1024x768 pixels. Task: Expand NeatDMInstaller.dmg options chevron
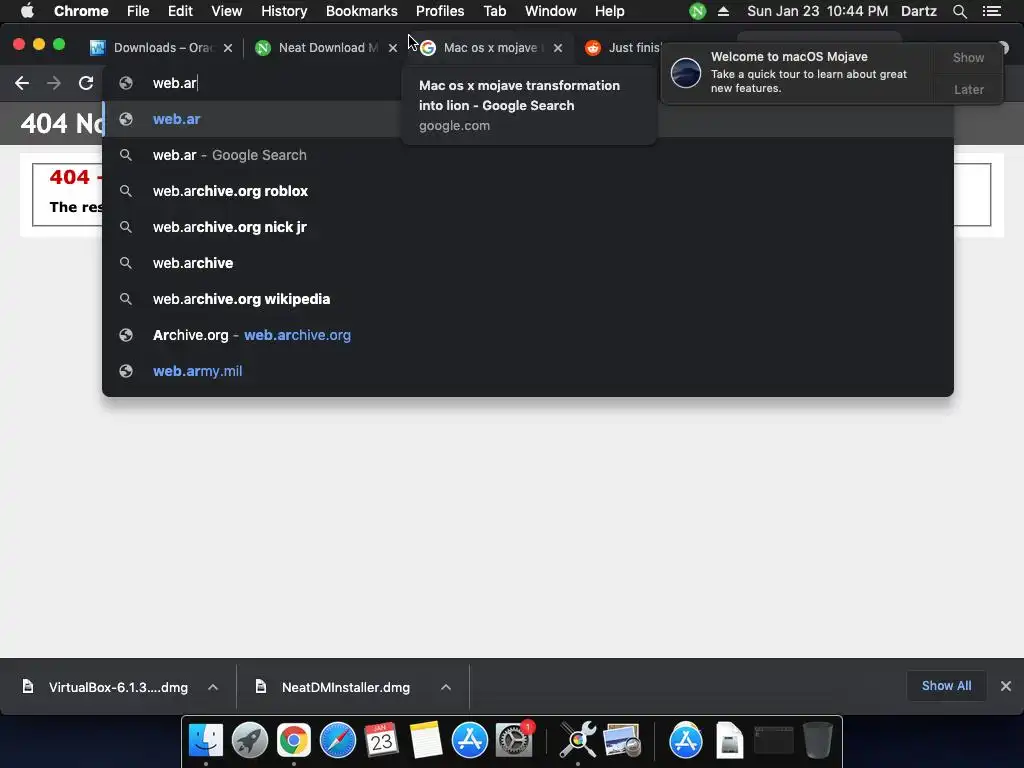pyautogui.click(x=445, y=687)
